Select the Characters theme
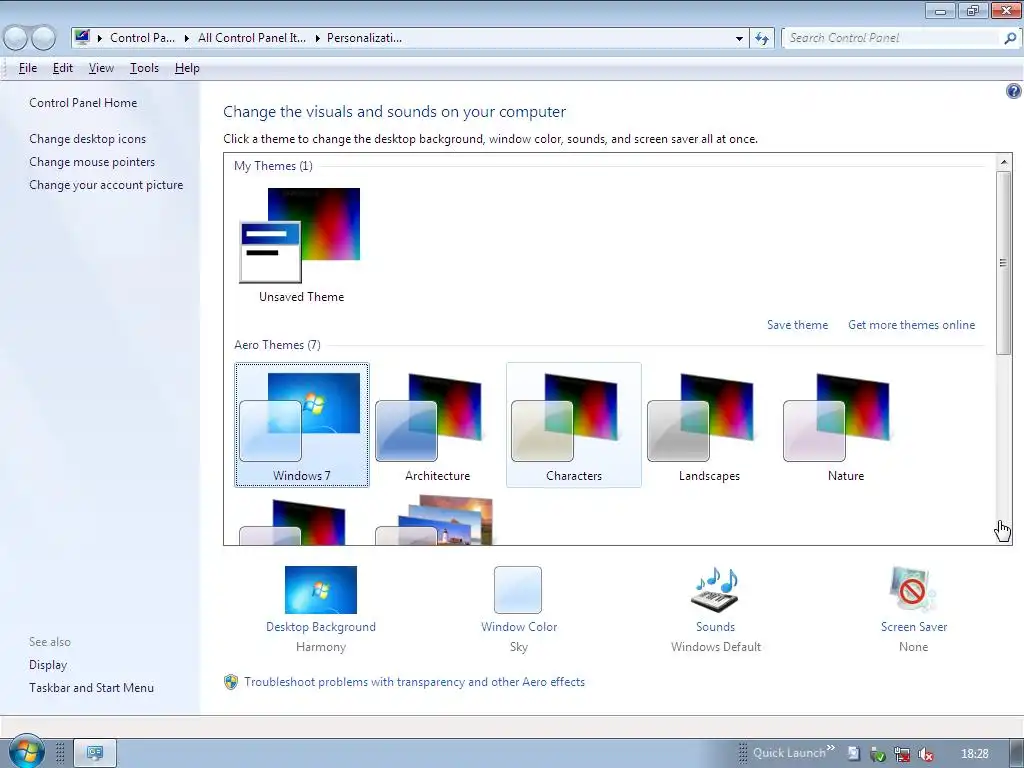This screenshot has width=1024, height=768. pyautogui.click(x=573, y=425)
